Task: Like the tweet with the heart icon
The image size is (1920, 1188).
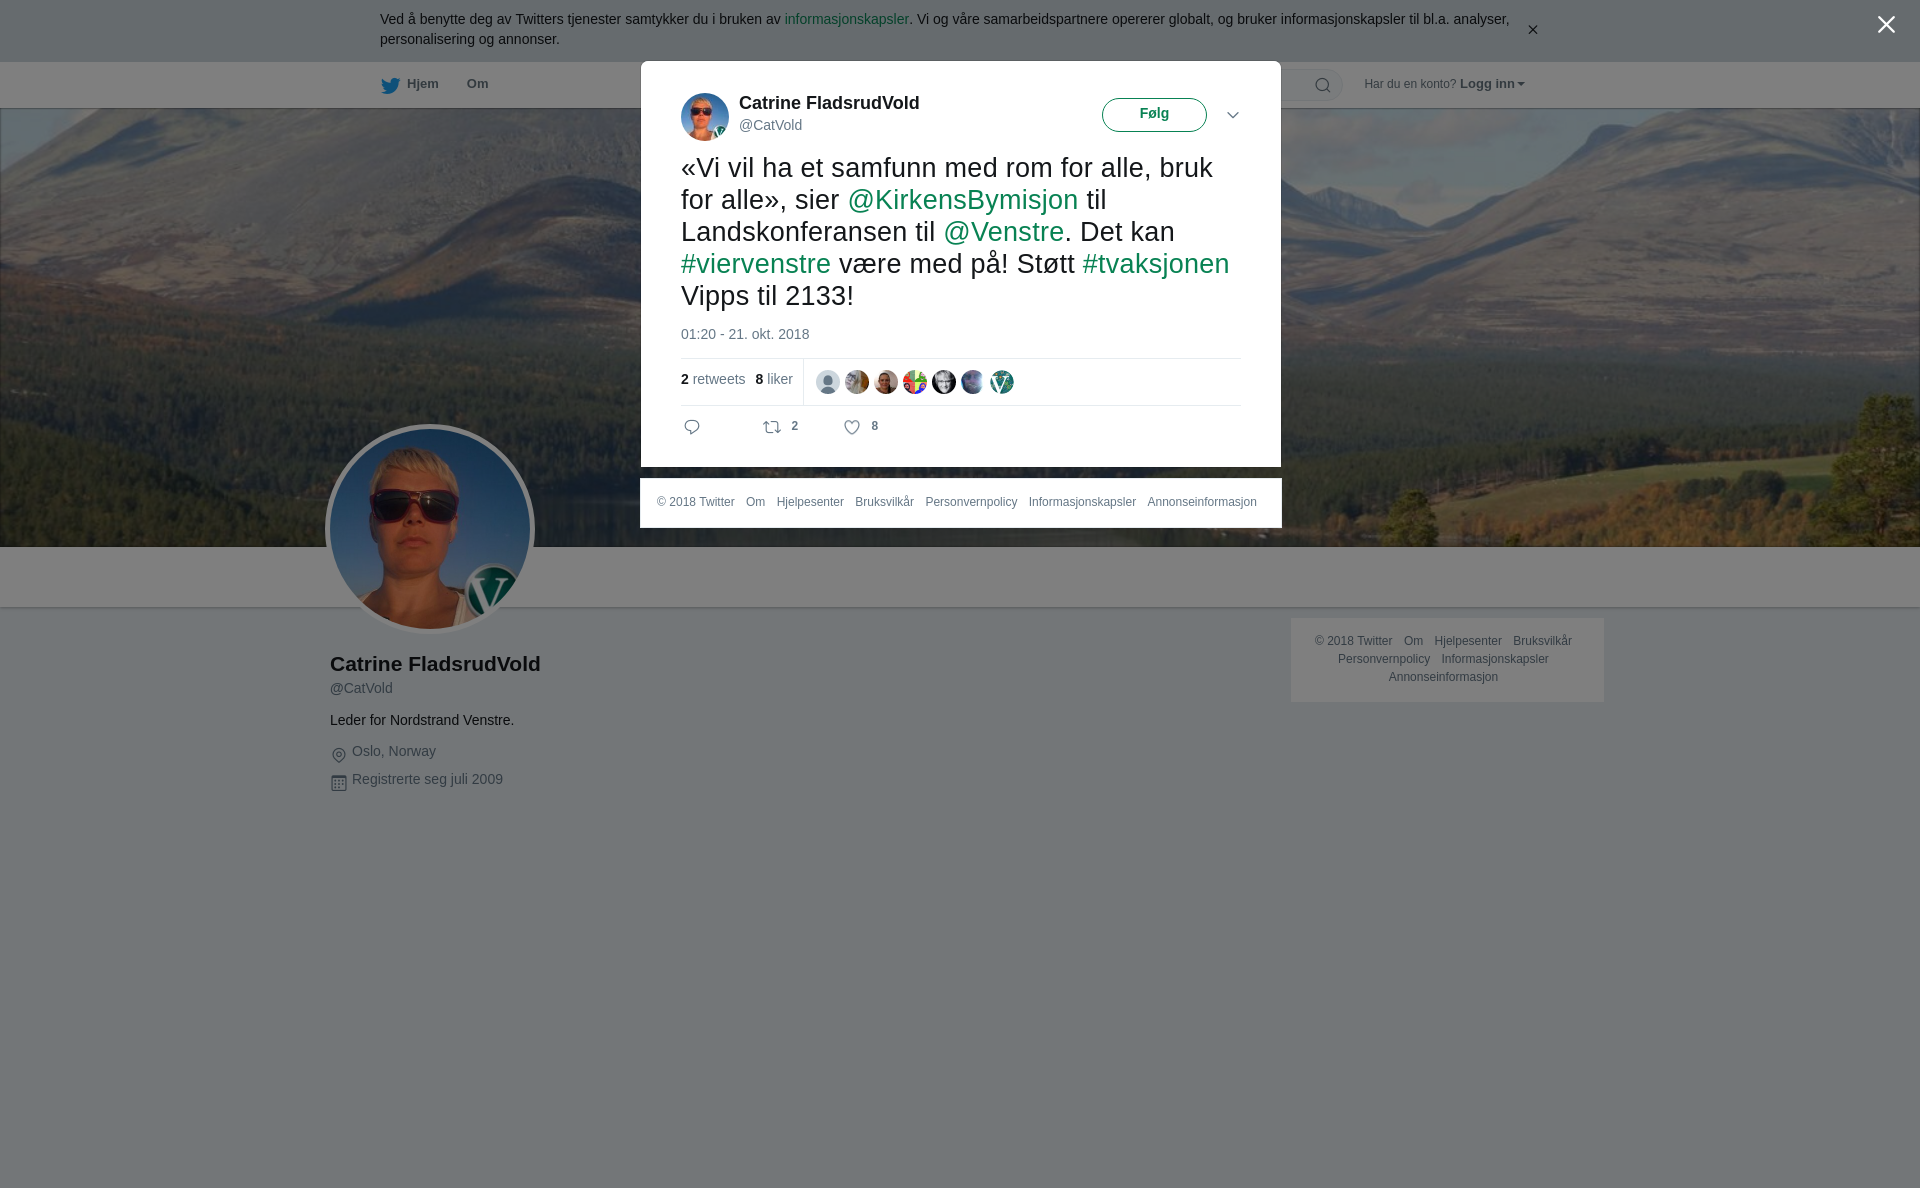Action: (852, 427)
